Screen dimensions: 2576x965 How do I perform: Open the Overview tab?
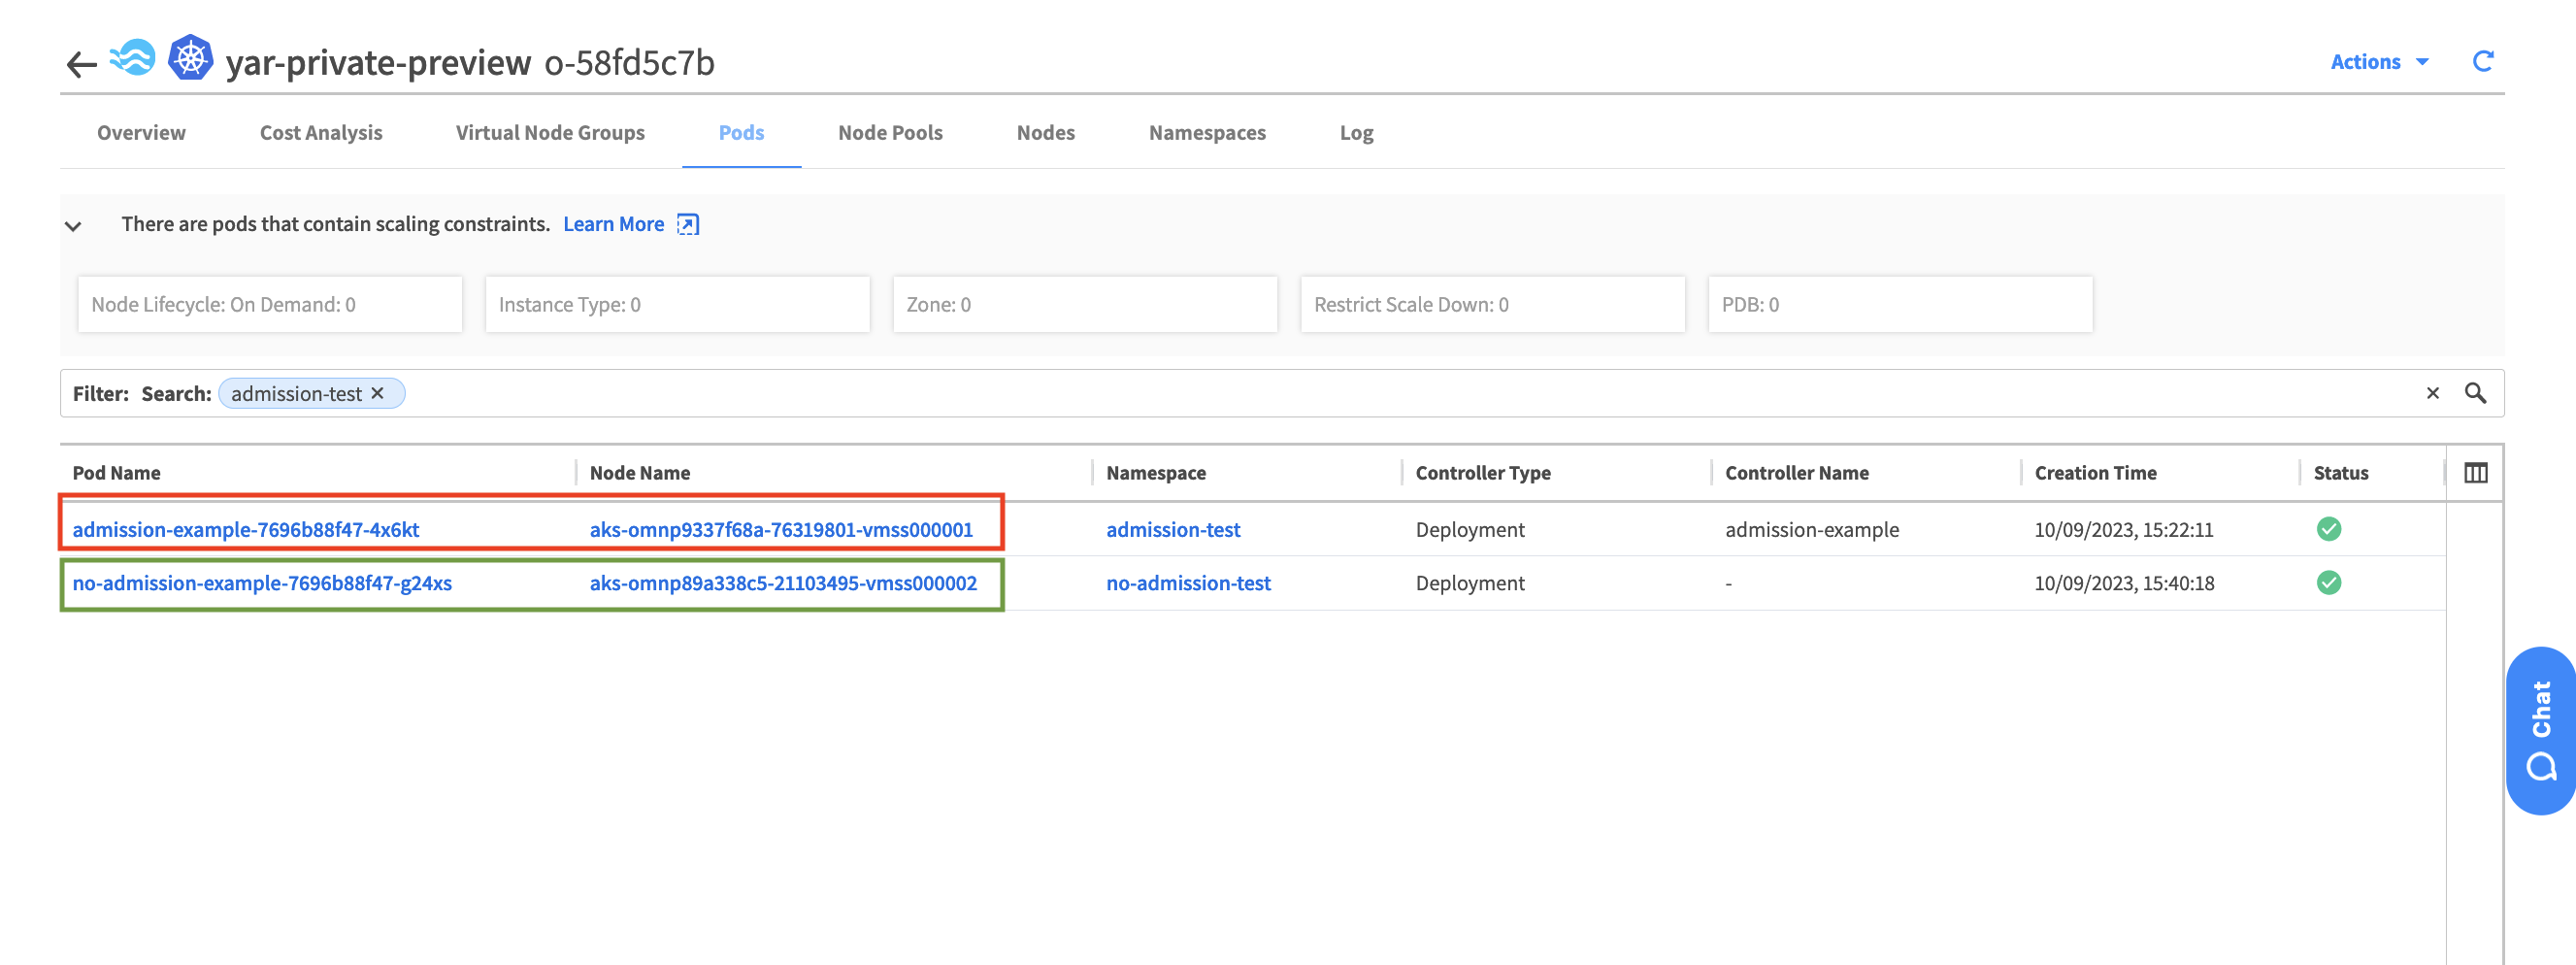tap(141, 132)
